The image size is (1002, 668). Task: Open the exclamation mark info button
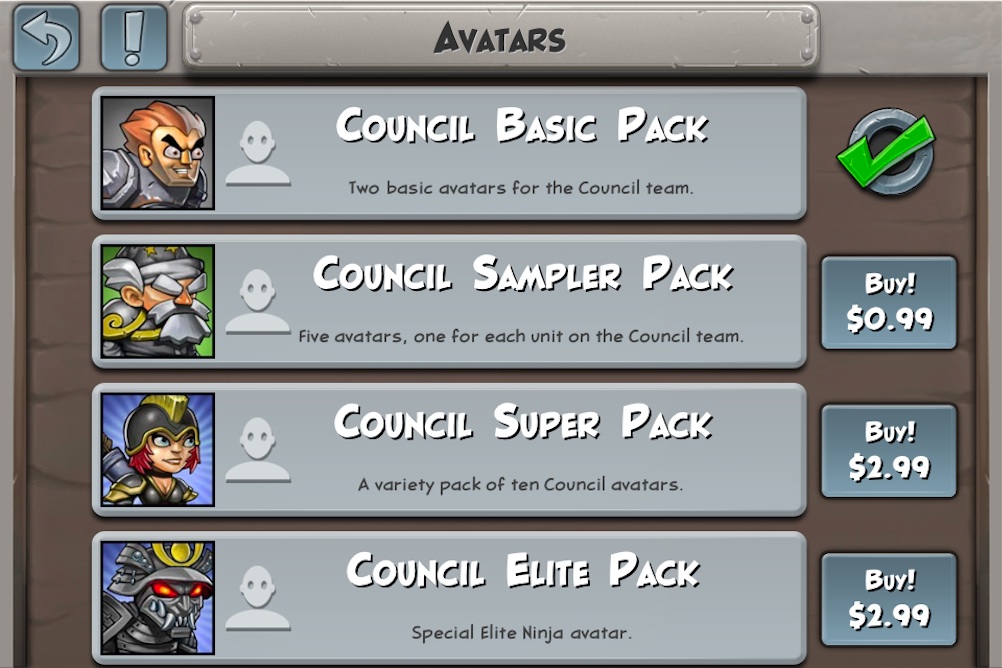click(134, 37)
